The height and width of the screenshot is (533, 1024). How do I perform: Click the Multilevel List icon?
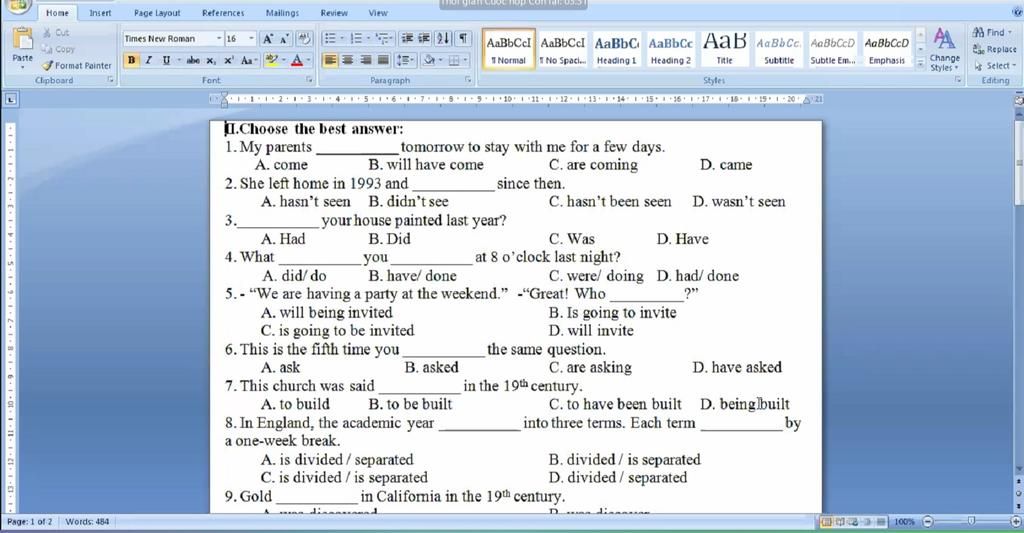coord(384,39)
